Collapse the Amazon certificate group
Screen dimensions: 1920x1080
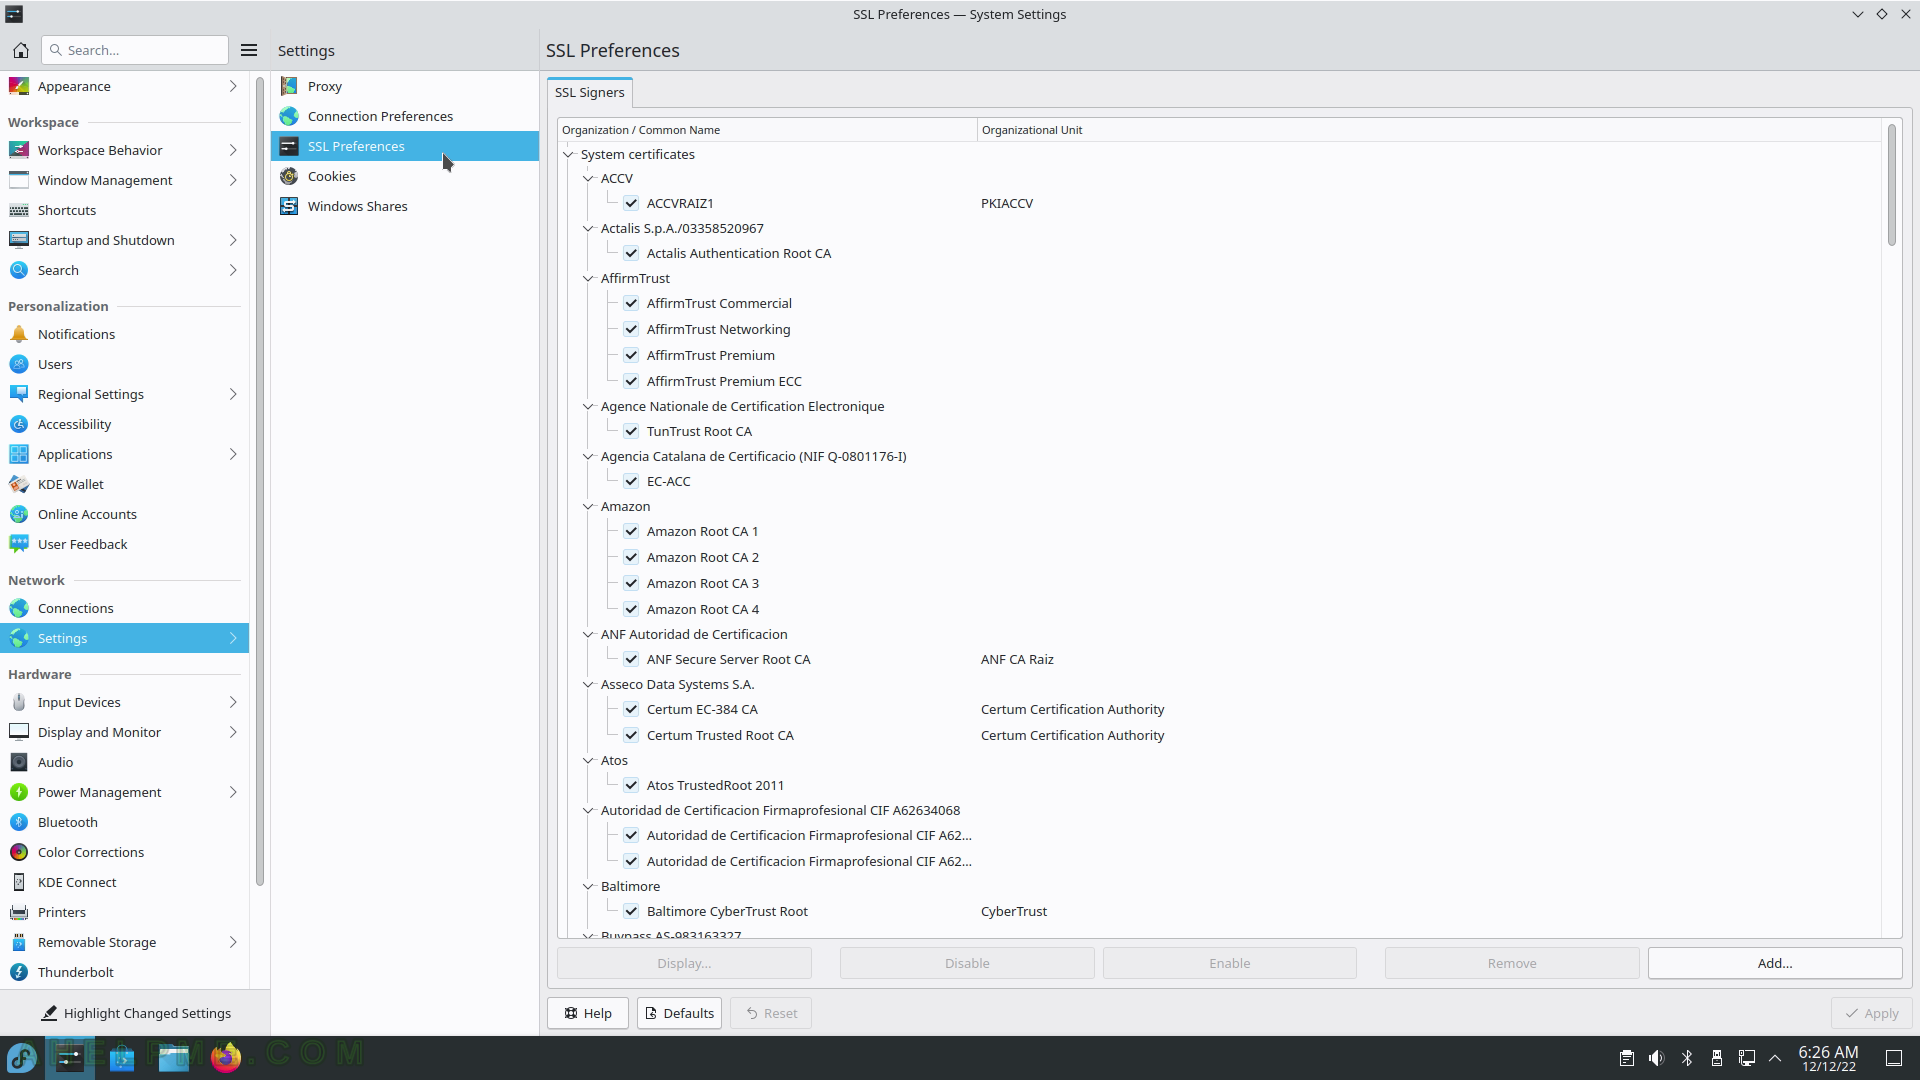(x=589, y=506)
